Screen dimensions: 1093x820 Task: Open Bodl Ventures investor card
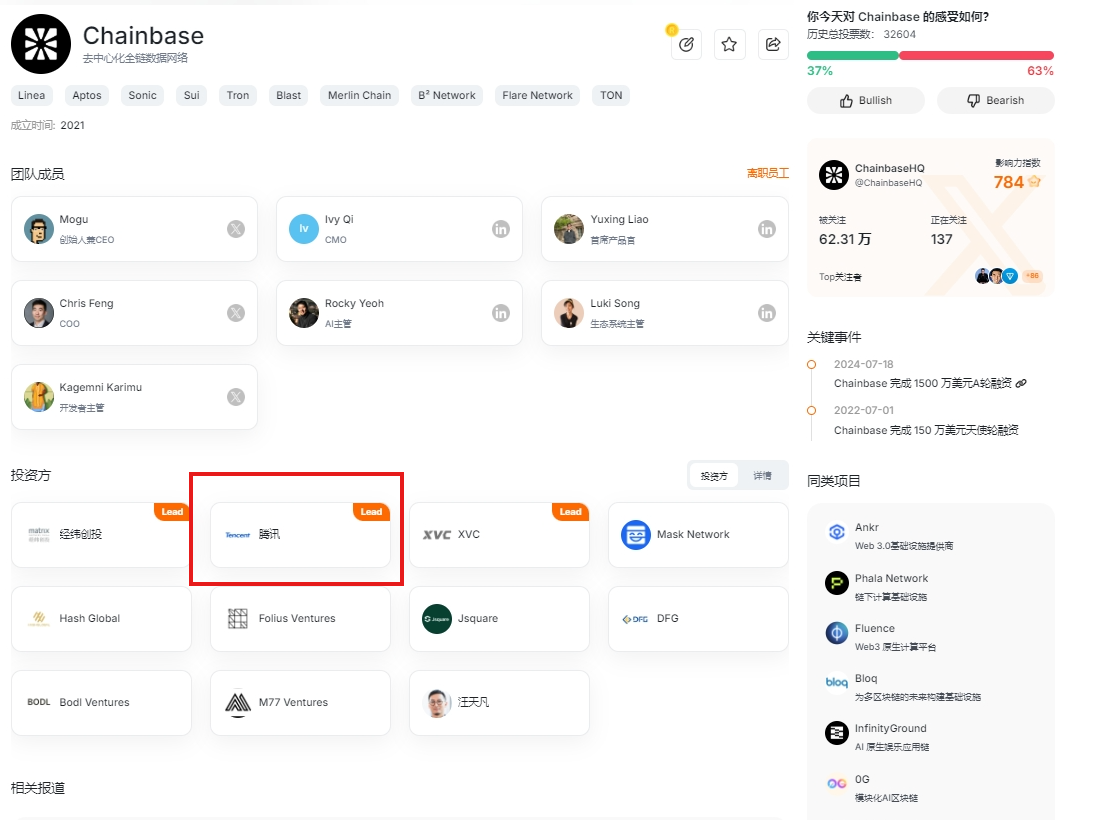[x=101, y=703]
